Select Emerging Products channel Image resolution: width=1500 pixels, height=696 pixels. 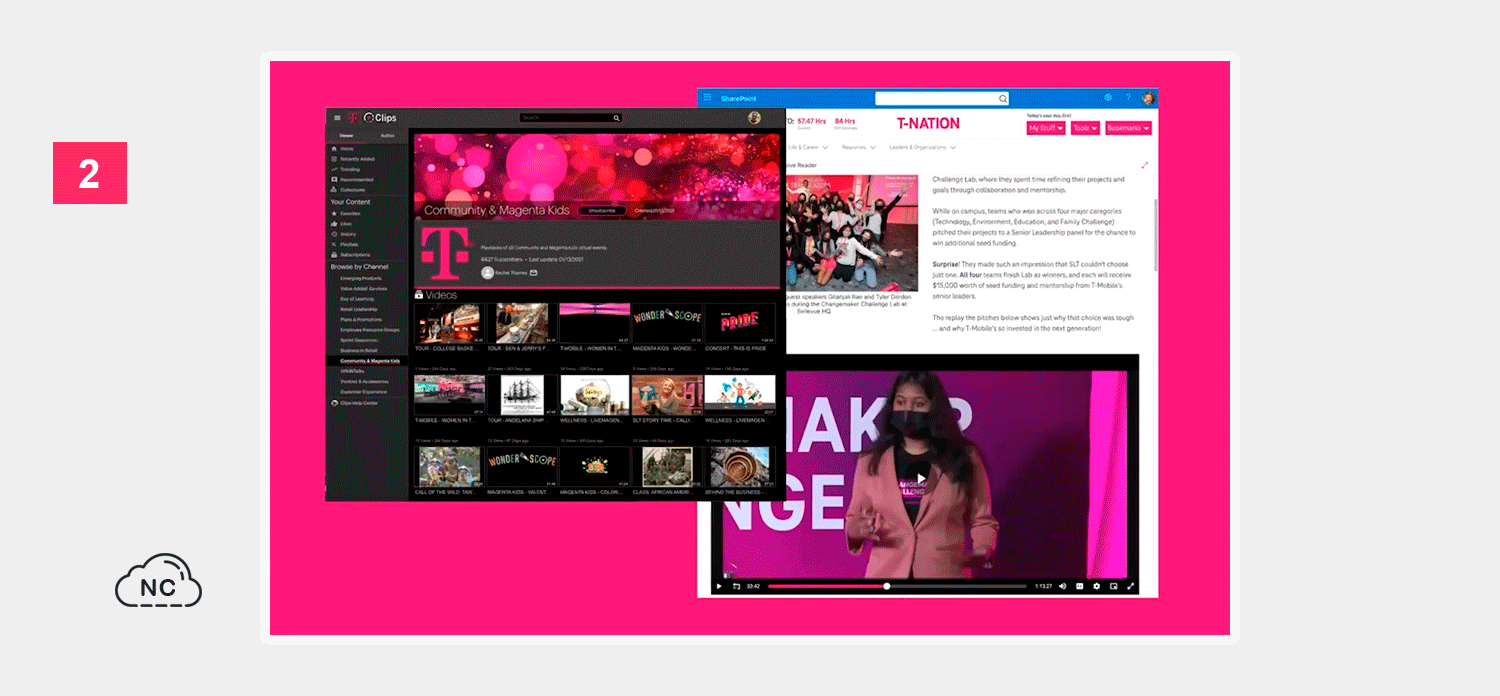(360, 278)
